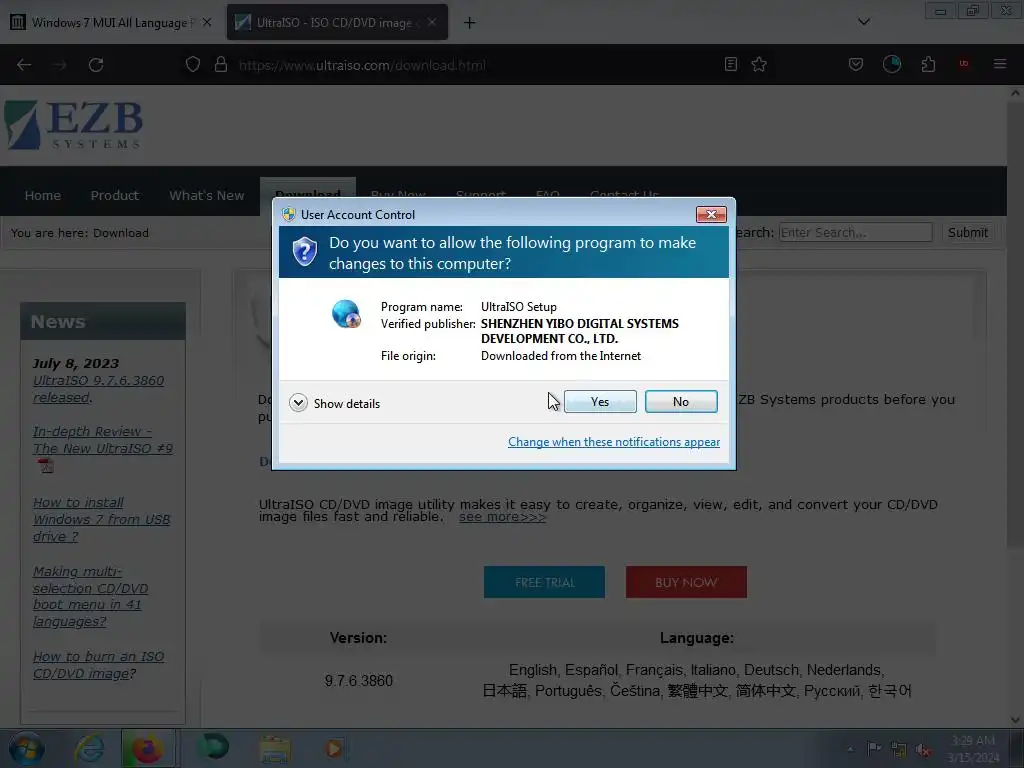Screen dimensions: 1024x768
Task: Click the BUY NOW button
Action: pyautogui.click(x=686, y=582)
